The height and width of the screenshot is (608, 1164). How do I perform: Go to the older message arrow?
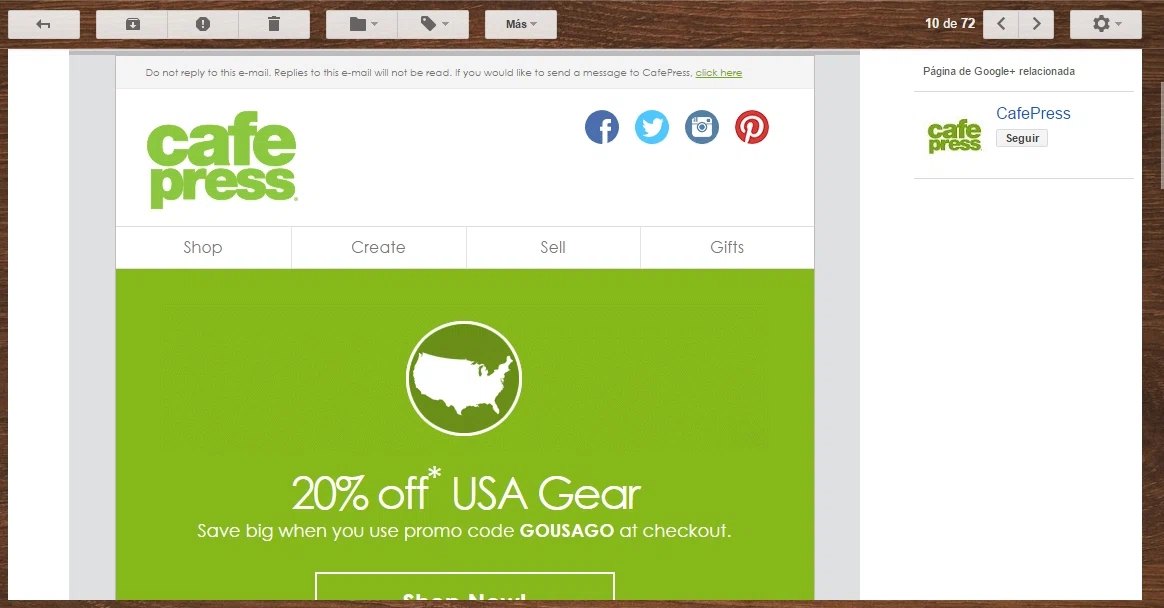[1036, 24]
